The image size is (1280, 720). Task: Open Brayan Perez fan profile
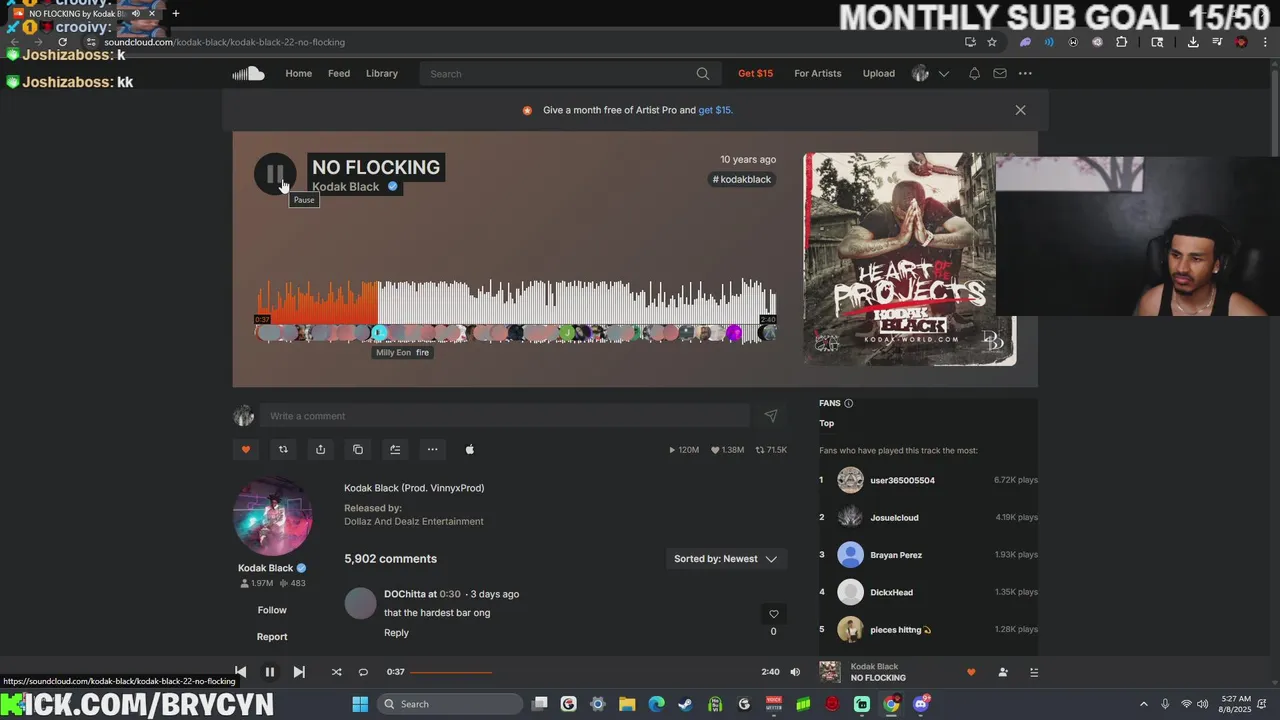coord(896,555)
